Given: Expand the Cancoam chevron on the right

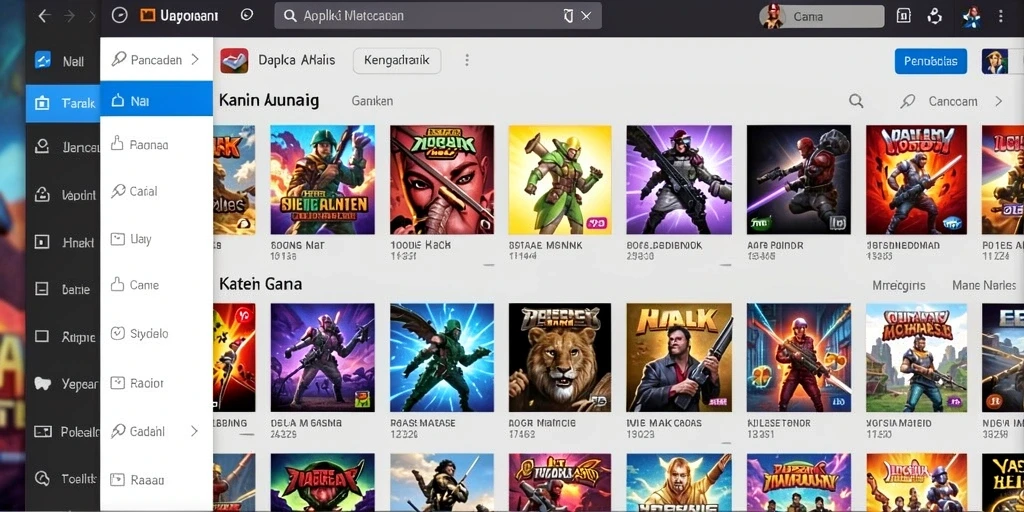Looking at the screenshot, I should tap(998, 101).
